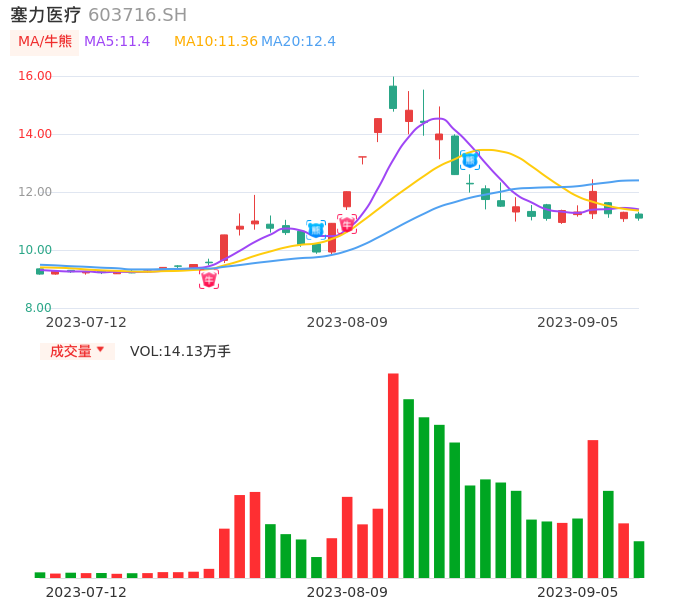Click 2023-08-09 date under volume chart
The image size is (686, 606).
pos(347,592)
